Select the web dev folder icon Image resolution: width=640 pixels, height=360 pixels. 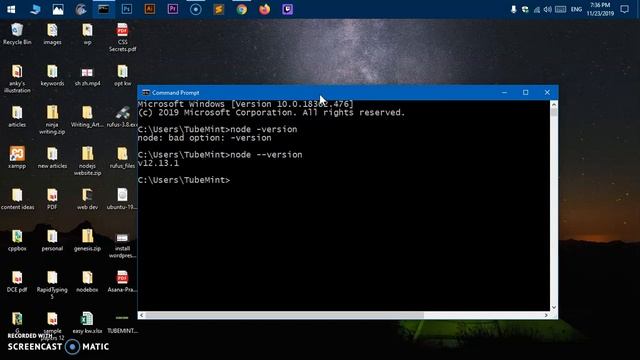87,199
